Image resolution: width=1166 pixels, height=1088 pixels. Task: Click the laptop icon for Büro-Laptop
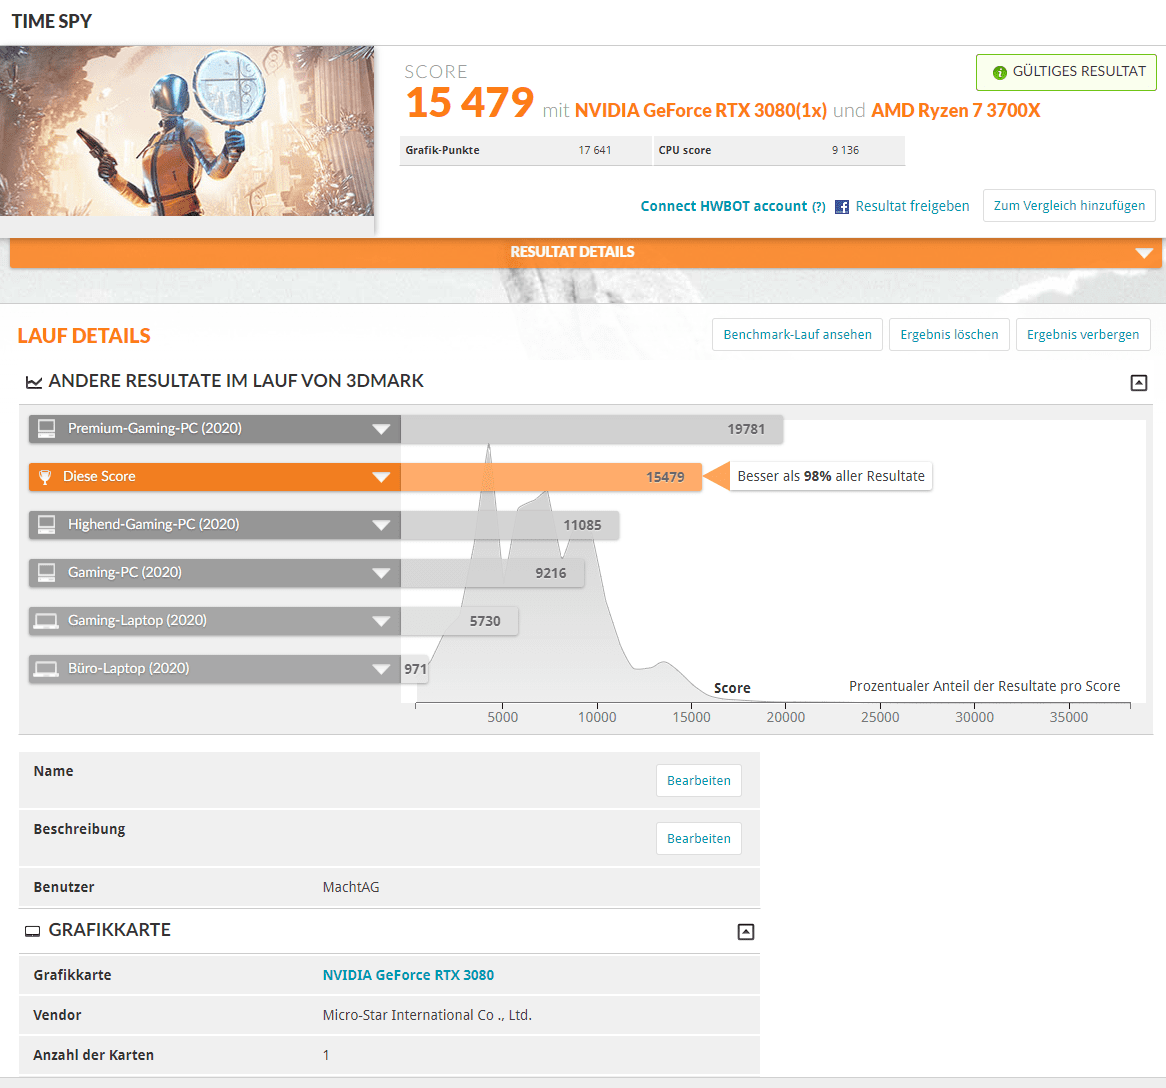tap(46, 669)
